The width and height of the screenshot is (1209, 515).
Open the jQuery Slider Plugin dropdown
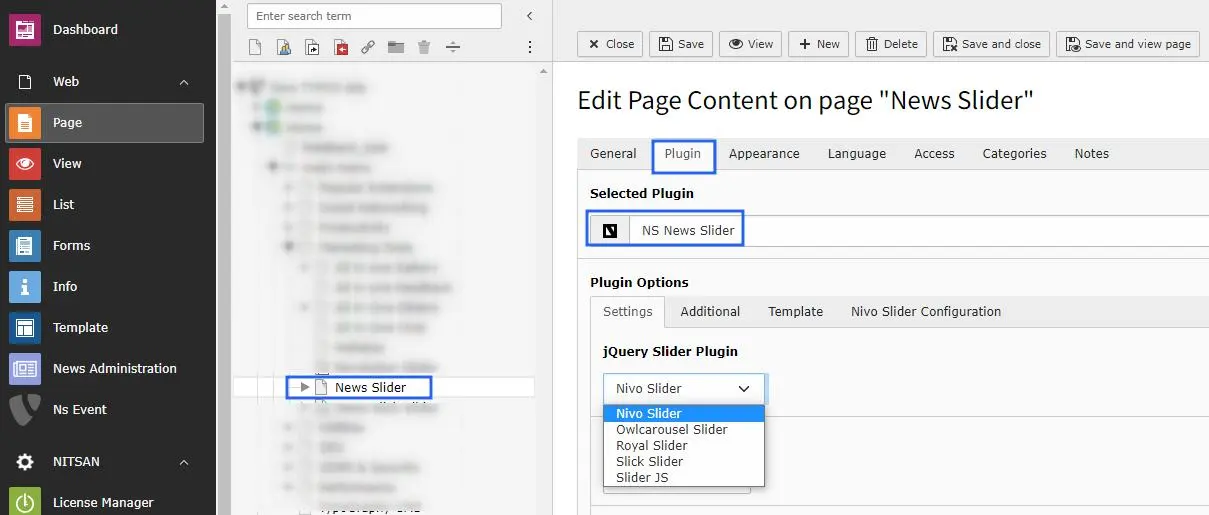tap(684, 389)
